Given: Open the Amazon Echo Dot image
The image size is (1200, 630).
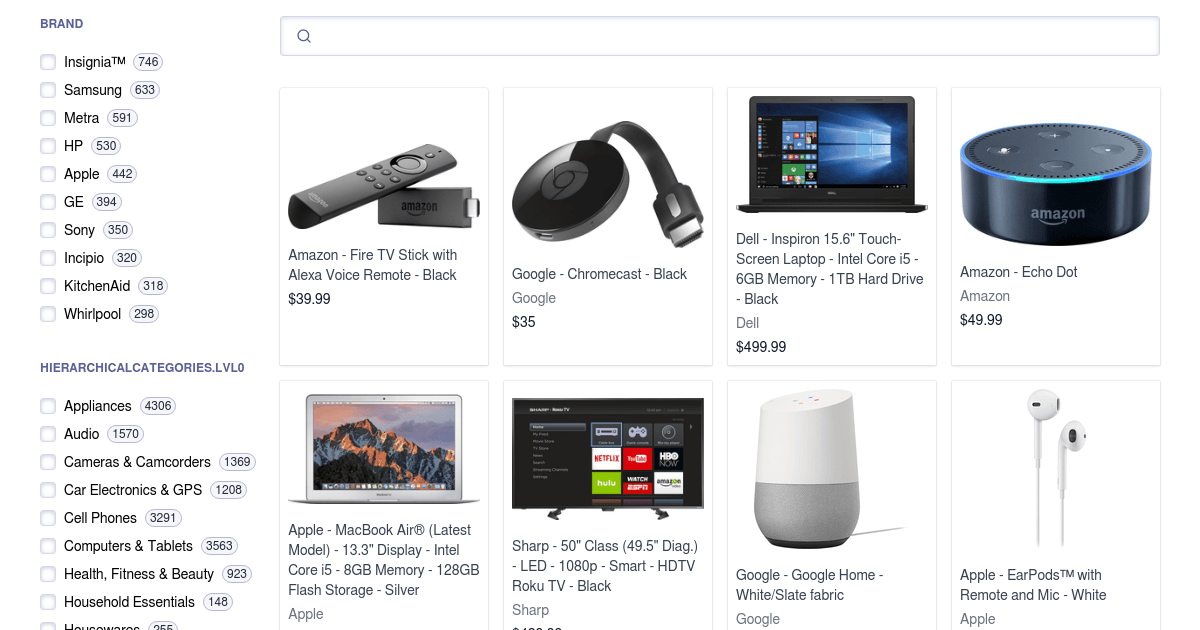Looking at the screenshot, I should tap(1056, 185).
